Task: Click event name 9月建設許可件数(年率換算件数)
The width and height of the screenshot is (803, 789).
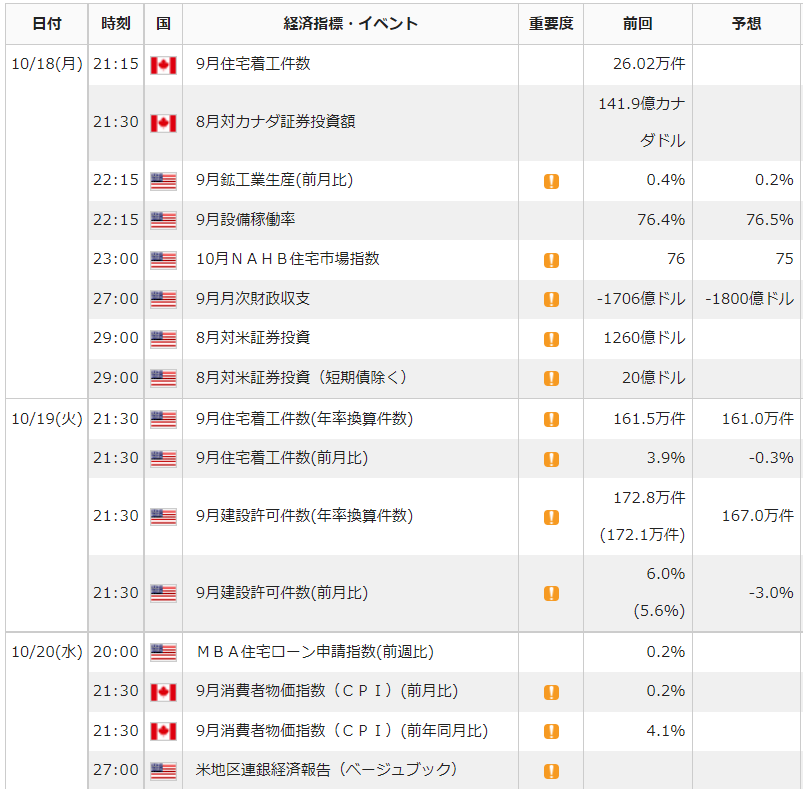Action: coord(304,516)
